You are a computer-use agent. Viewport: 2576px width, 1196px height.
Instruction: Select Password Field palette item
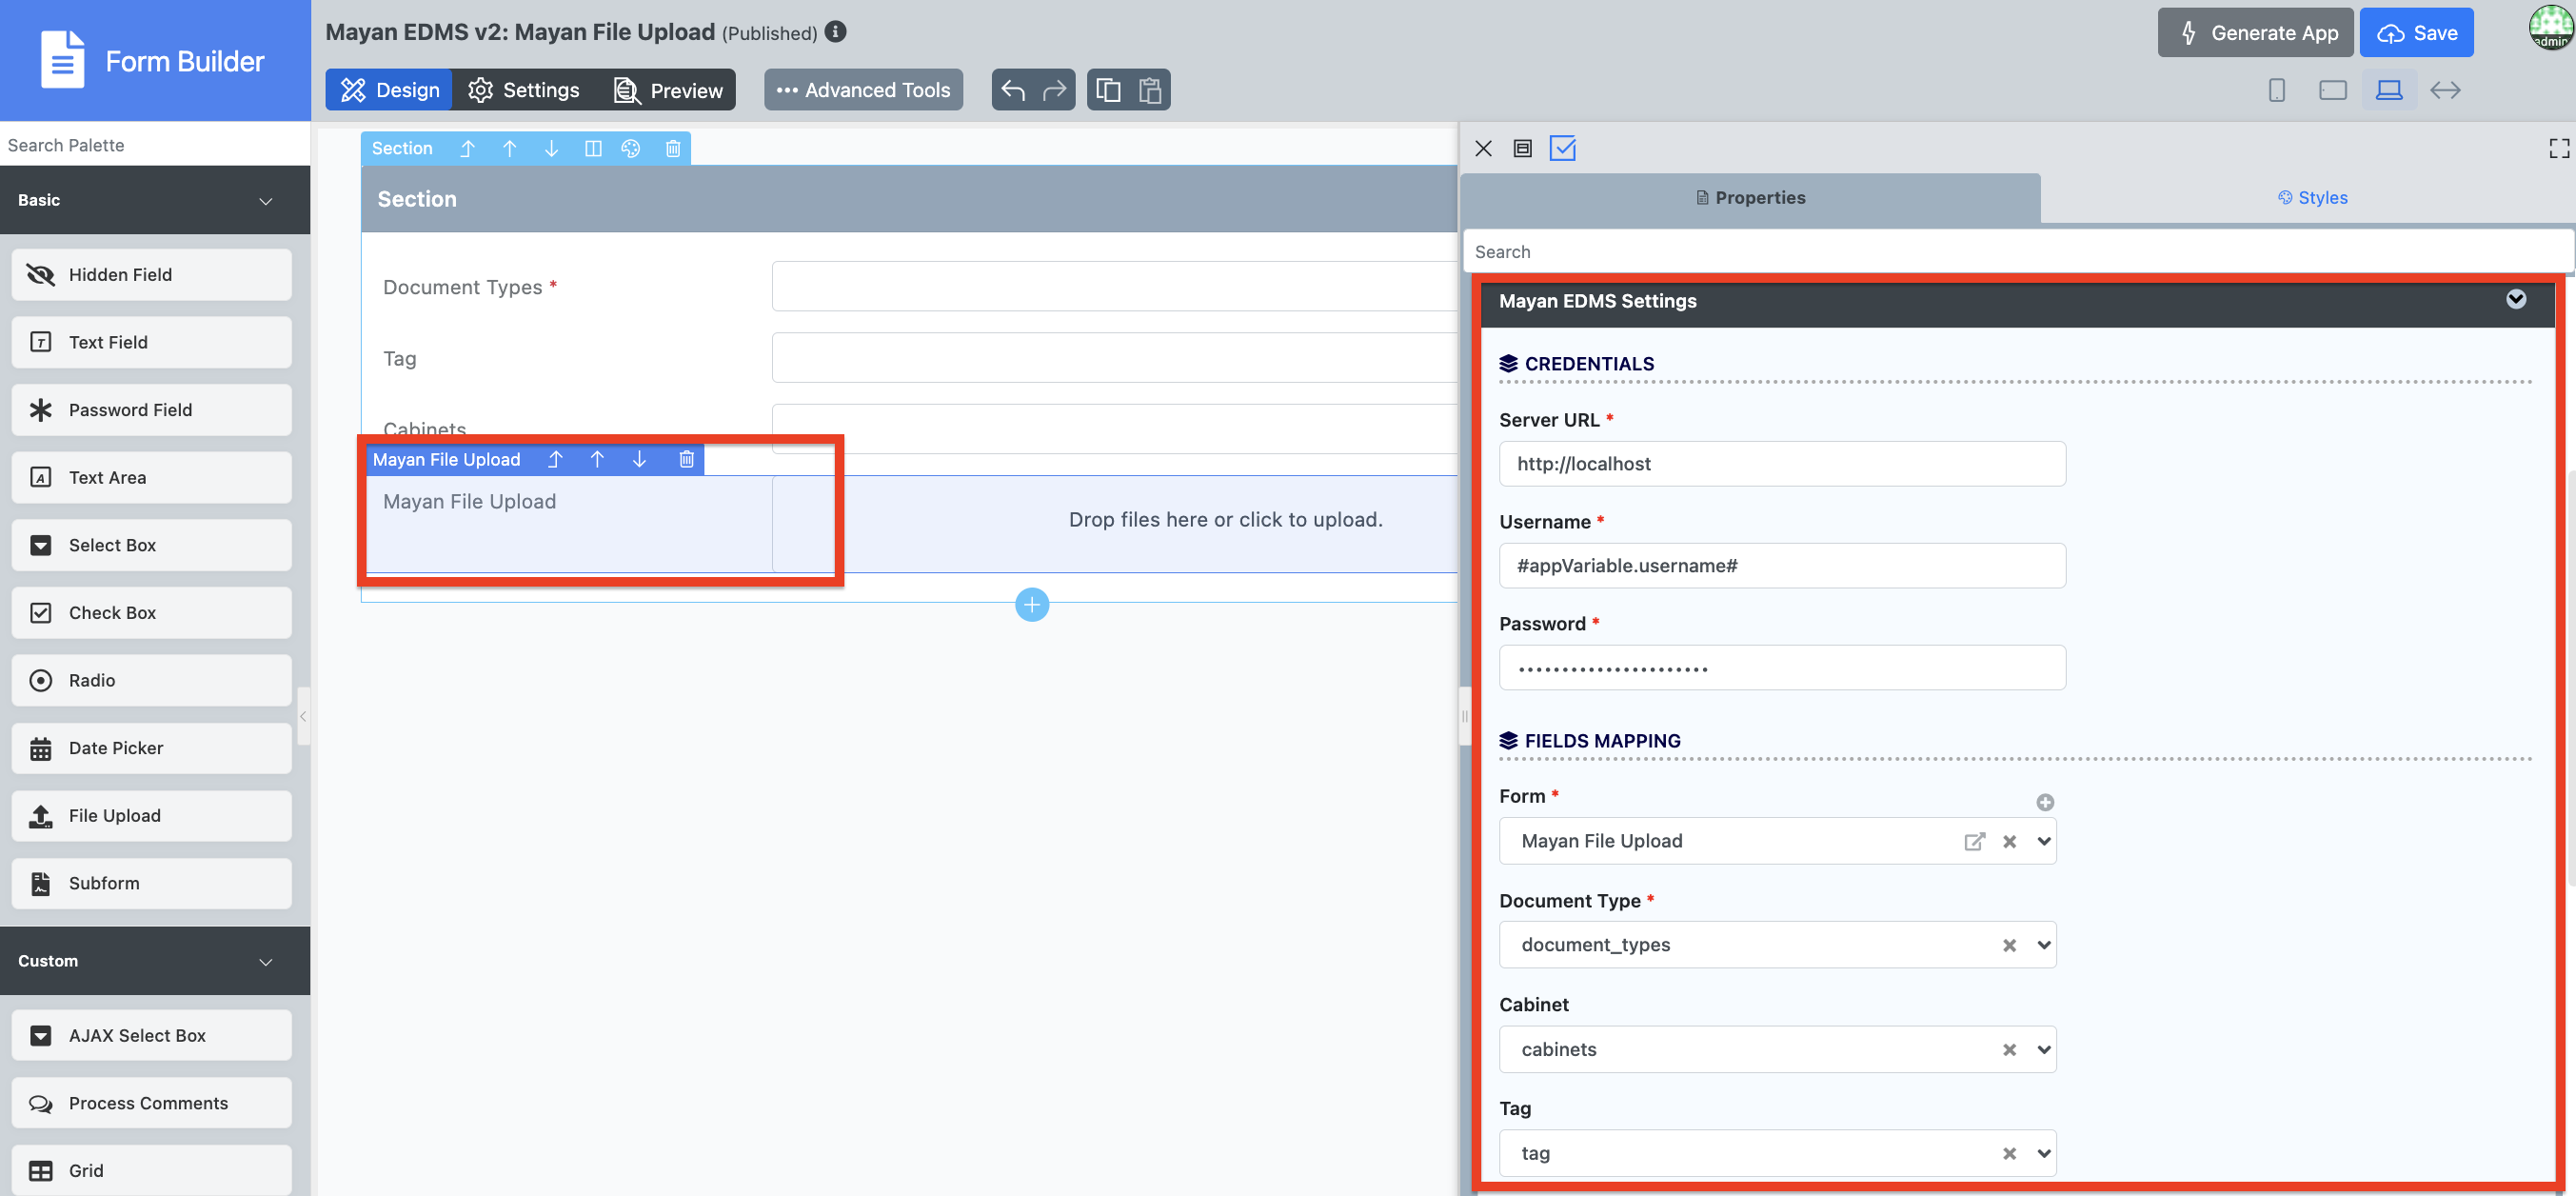point(152,410)
